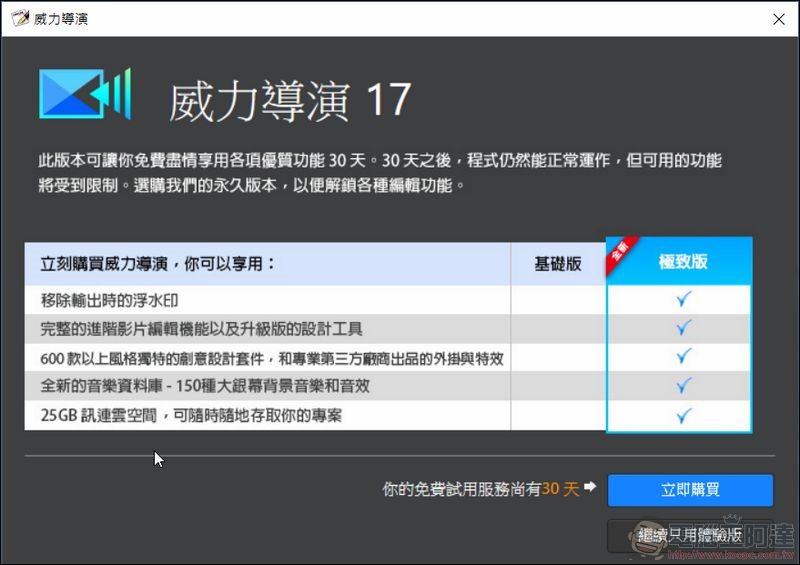Select the 基礎版 column header
Screen dimensions: 800x565
(557, 264)
